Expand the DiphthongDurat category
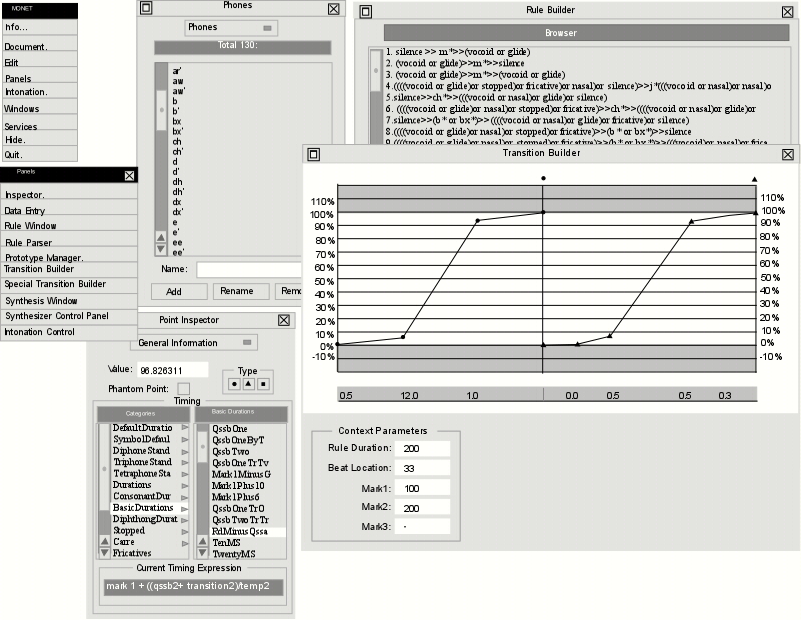801x620 pixels. [185, 519]
